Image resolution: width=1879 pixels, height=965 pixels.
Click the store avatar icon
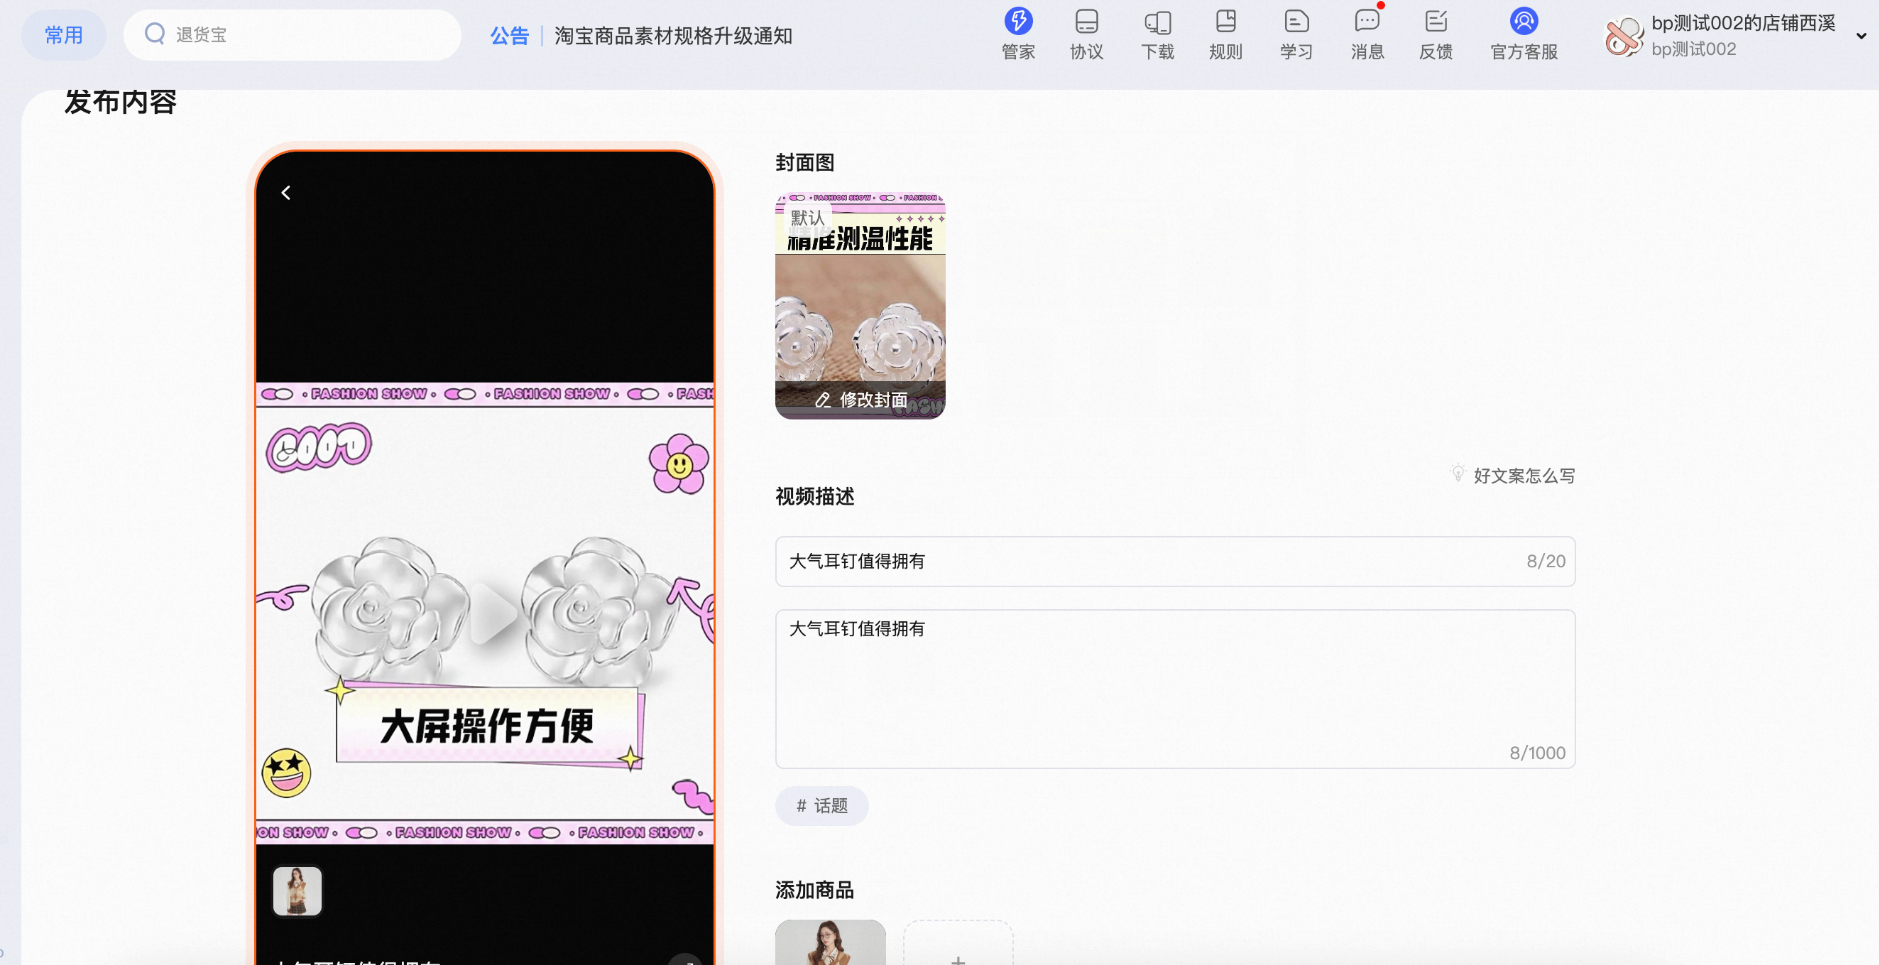click(1624, 36)
